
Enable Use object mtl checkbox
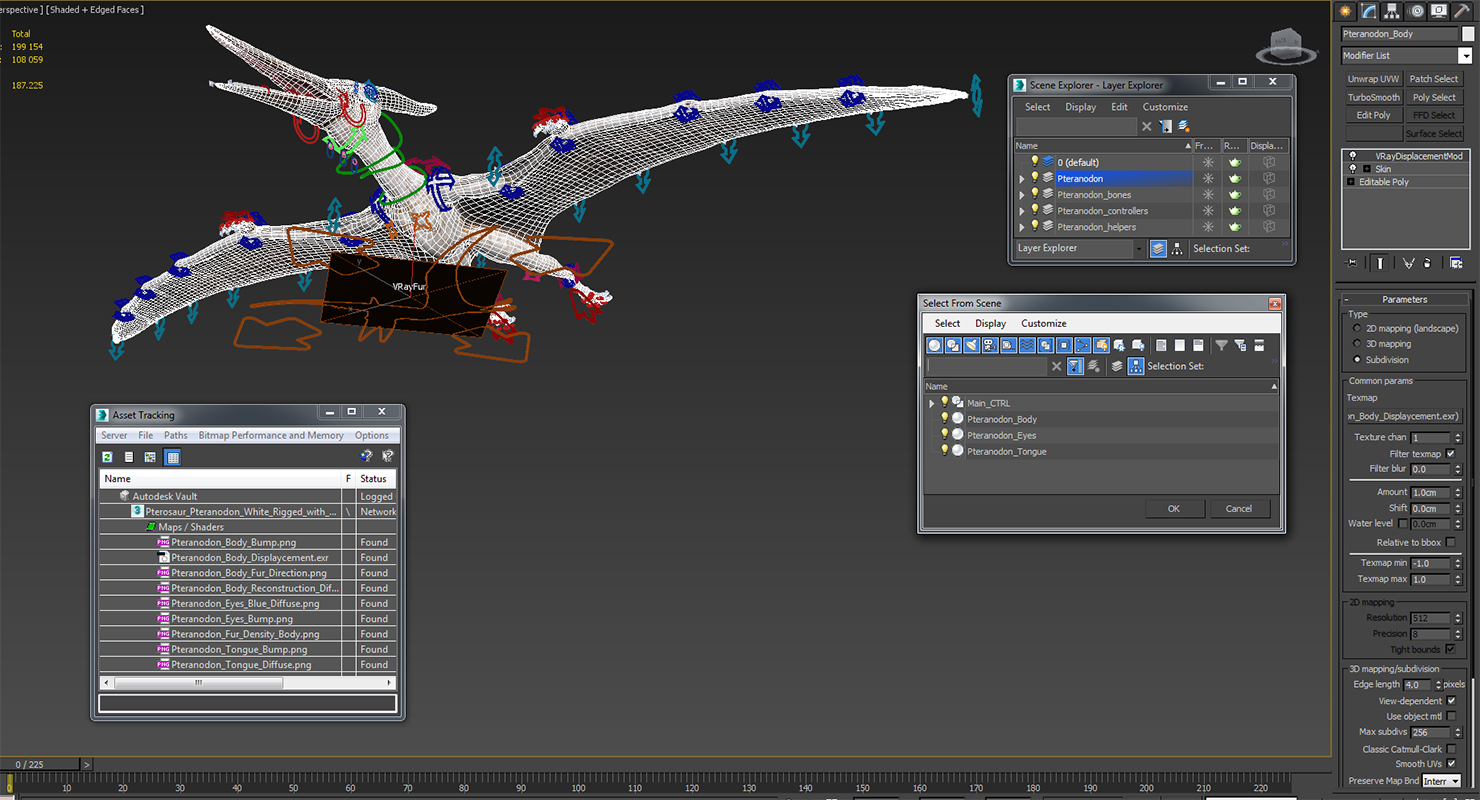(1451, 716)
